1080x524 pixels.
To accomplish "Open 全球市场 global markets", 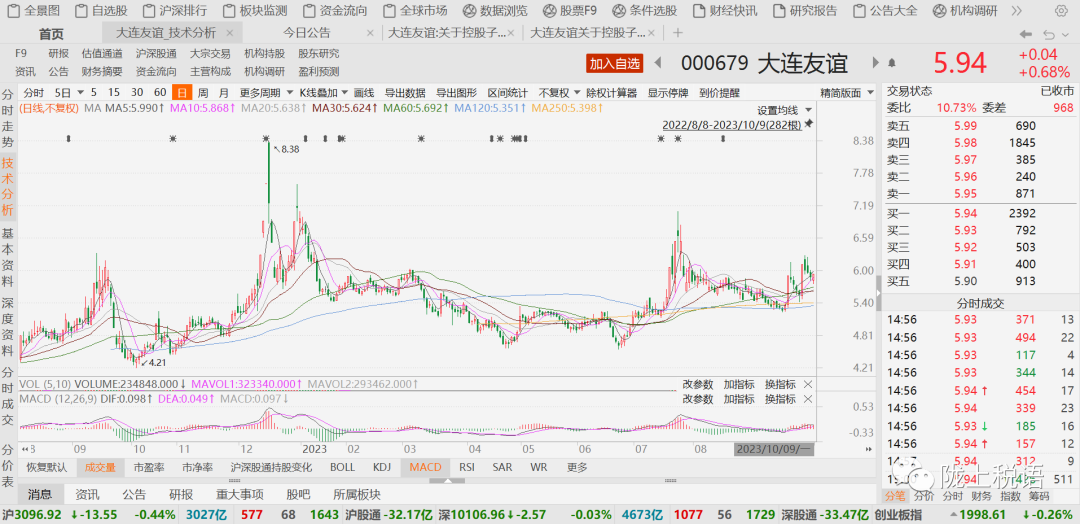I will [415, 10].
